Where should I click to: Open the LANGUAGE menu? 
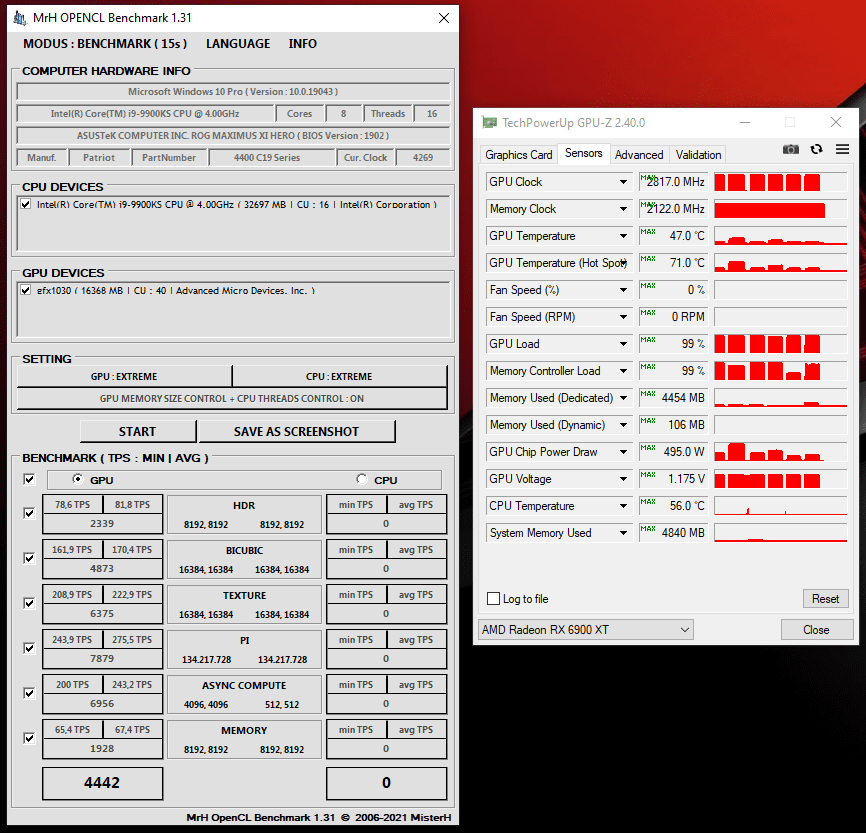[x=238, y=44]
